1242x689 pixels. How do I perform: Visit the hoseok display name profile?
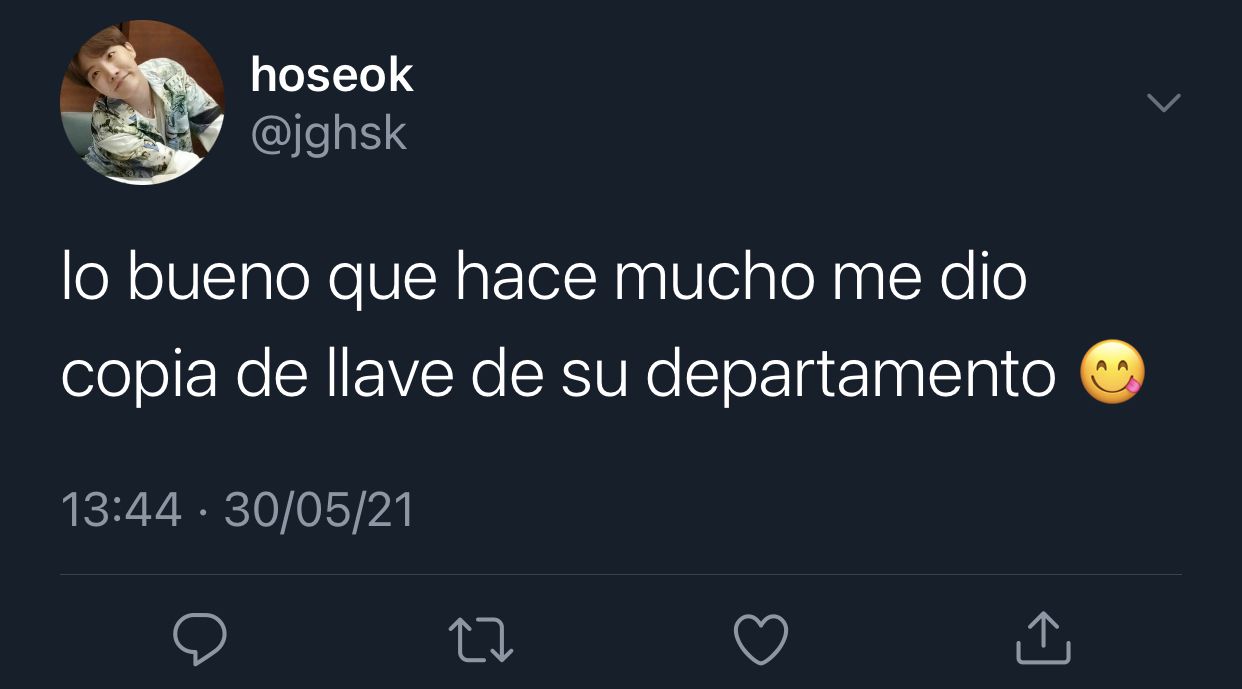click(x=332, y=75)
